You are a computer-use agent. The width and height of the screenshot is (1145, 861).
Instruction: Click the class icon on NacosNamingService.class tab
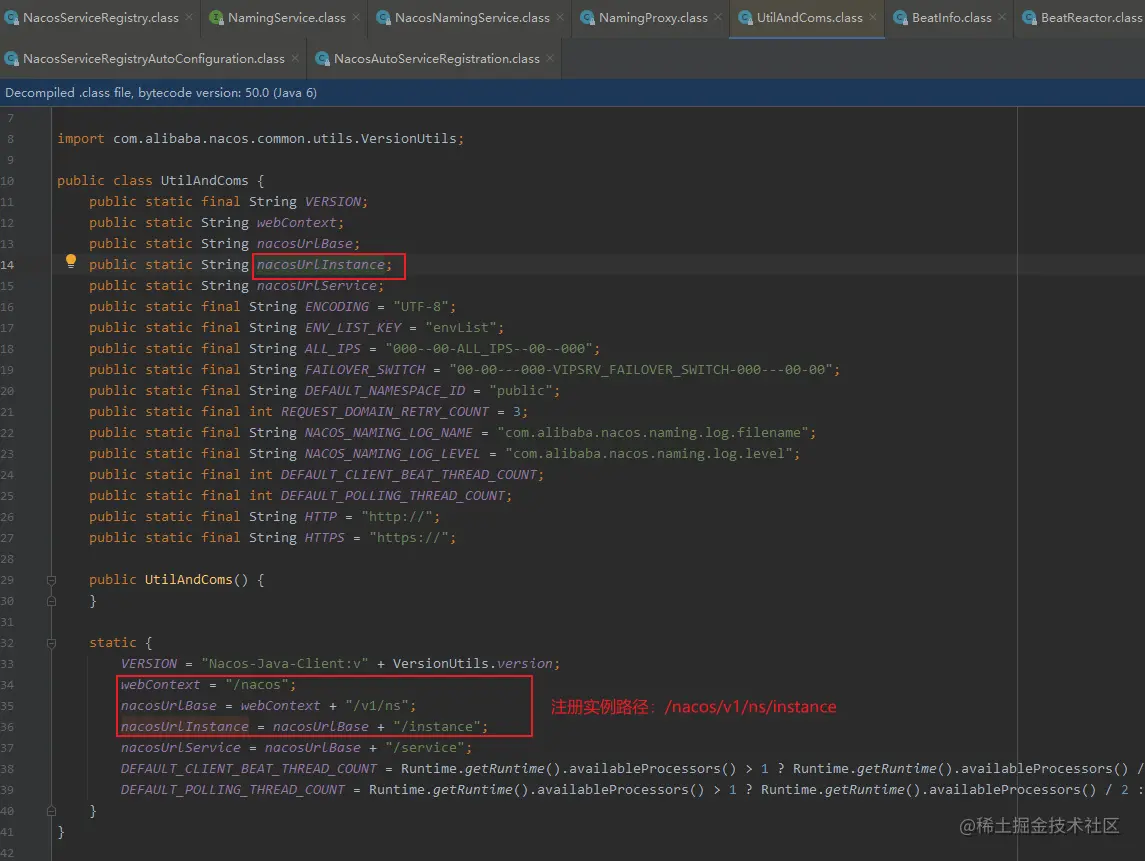pos(383,18)
